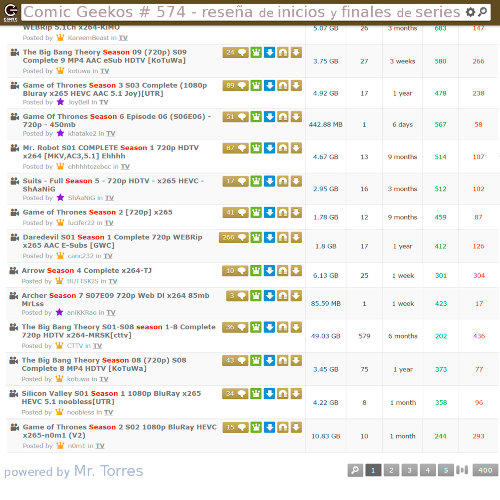
Task: Click pagination search magnifier button
Action: coord(355,470)
